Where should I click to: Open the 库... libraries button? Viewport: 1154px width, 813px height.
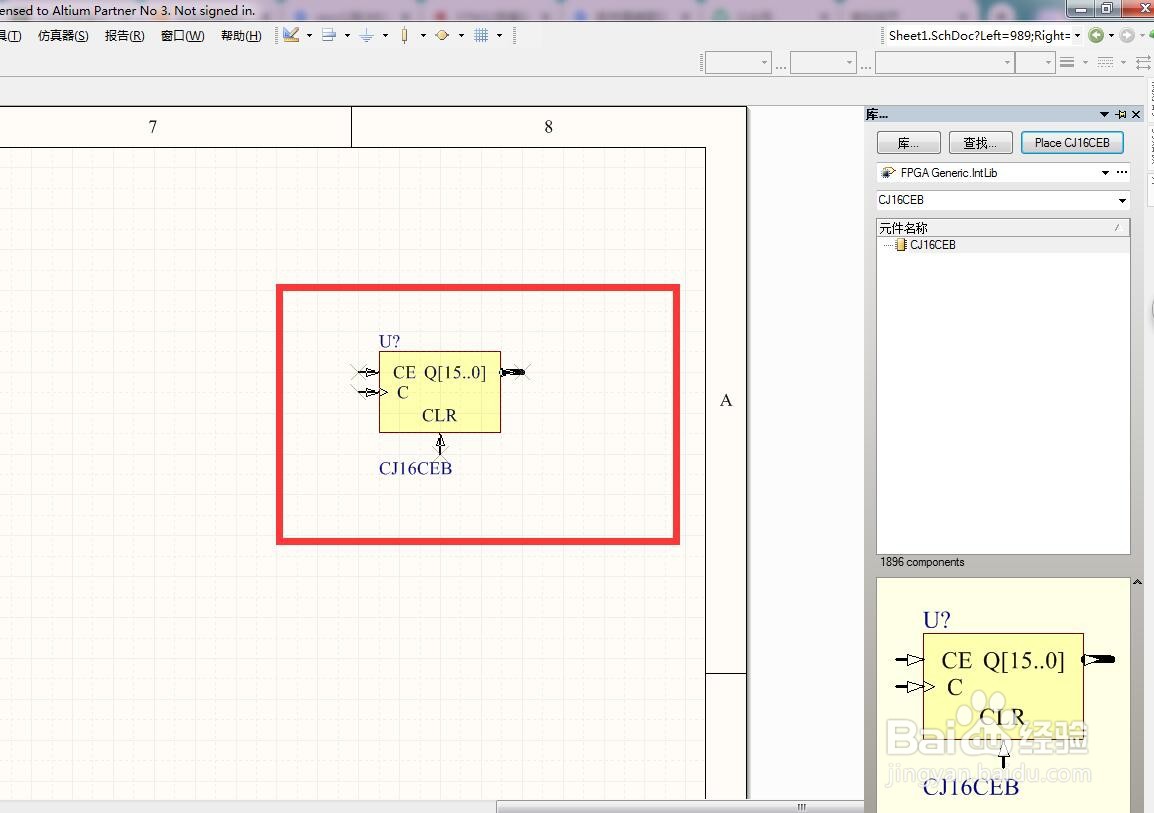909,143
